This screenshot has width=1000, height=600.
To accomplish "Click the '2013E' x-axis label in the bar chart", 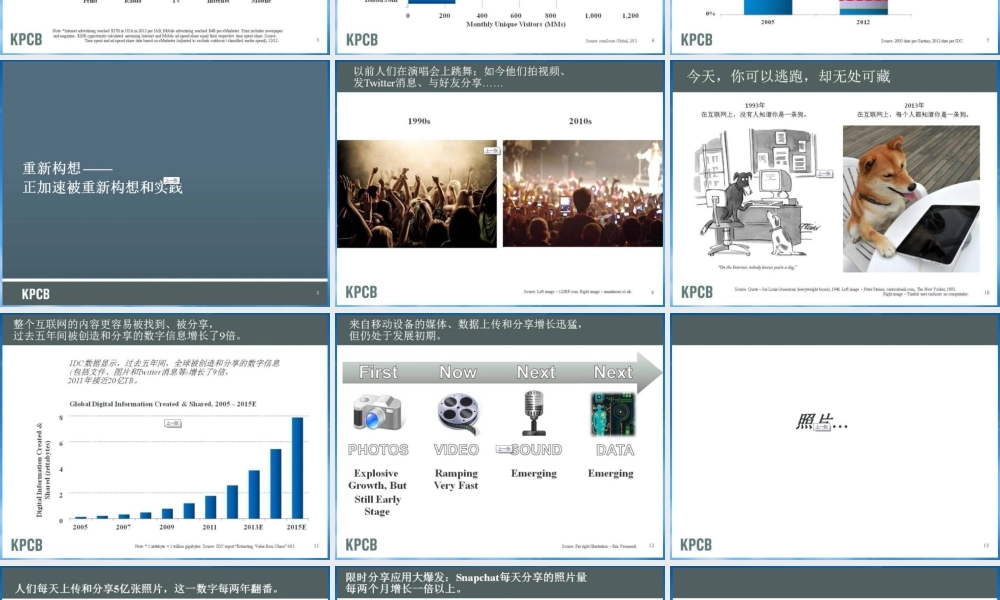I will tap(253, 527).
